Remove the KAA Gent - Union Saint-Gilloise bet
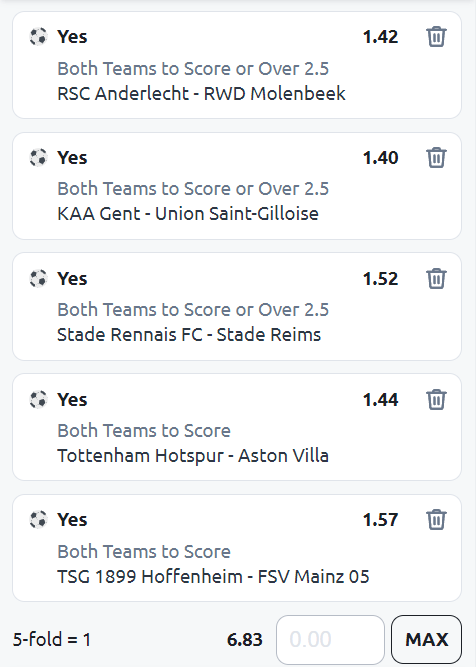The height and width of the screenshot is (667, 476). coord(436,157)
